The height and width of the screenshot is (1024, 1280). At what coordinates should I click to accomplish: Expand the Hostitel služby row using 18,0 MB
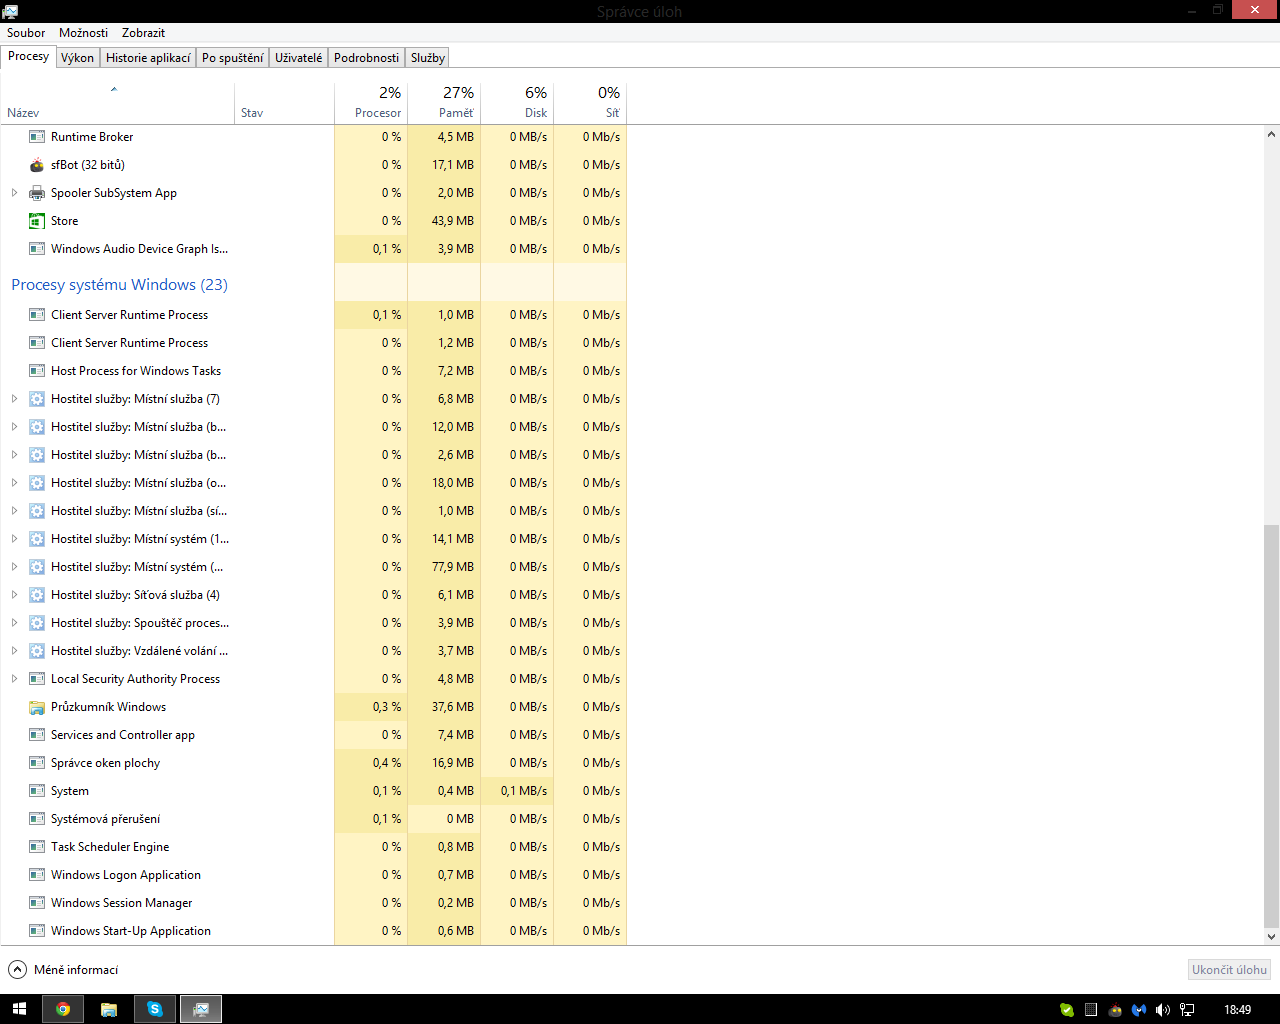[x=14, y=483]
